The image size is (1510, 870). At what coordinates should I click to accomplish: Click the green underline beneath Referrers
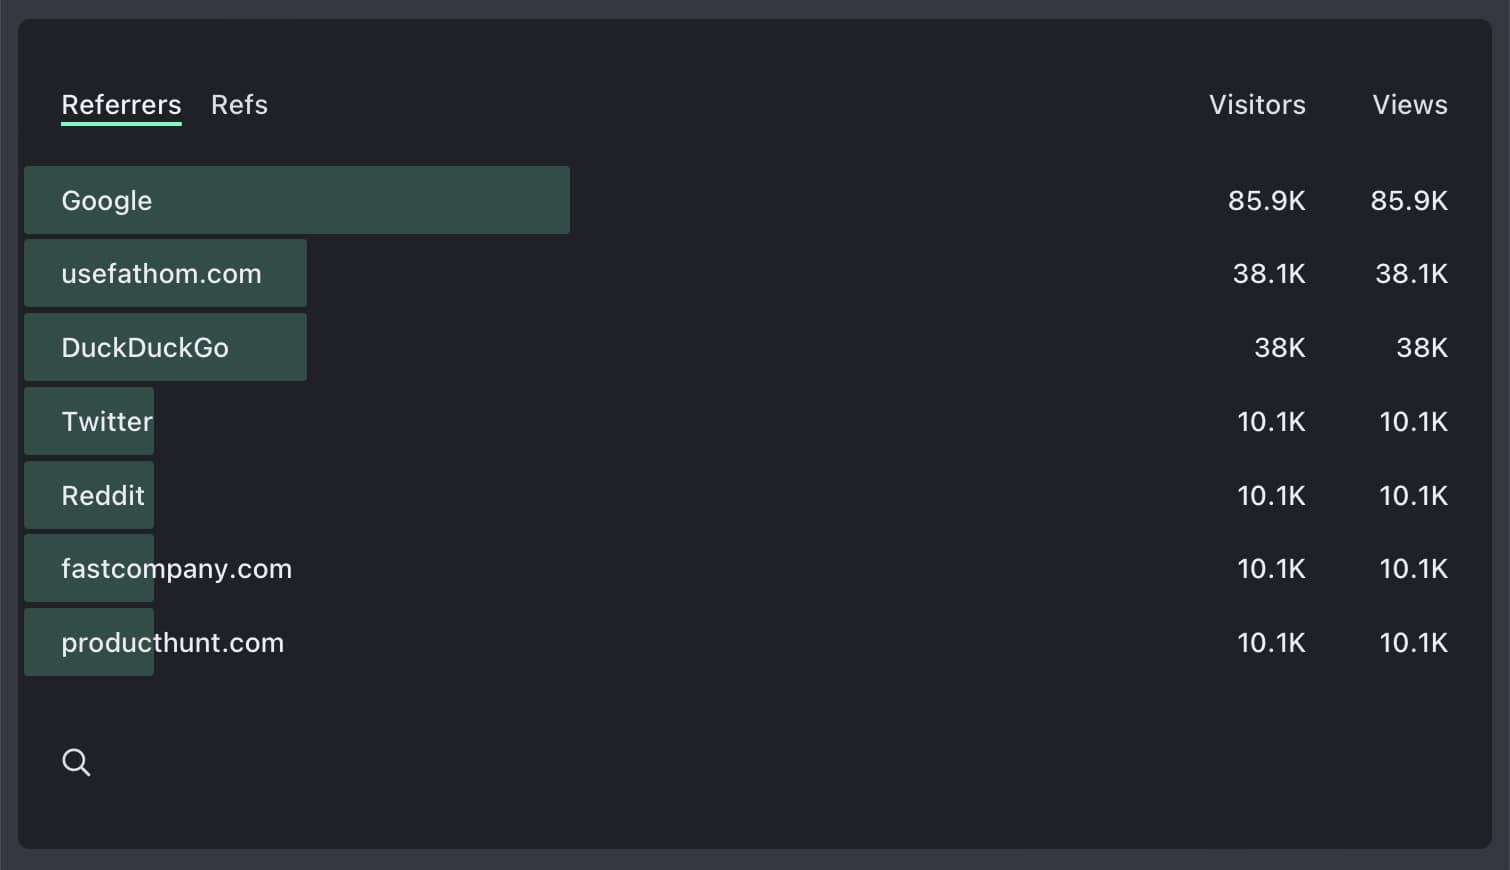(120, 123)
